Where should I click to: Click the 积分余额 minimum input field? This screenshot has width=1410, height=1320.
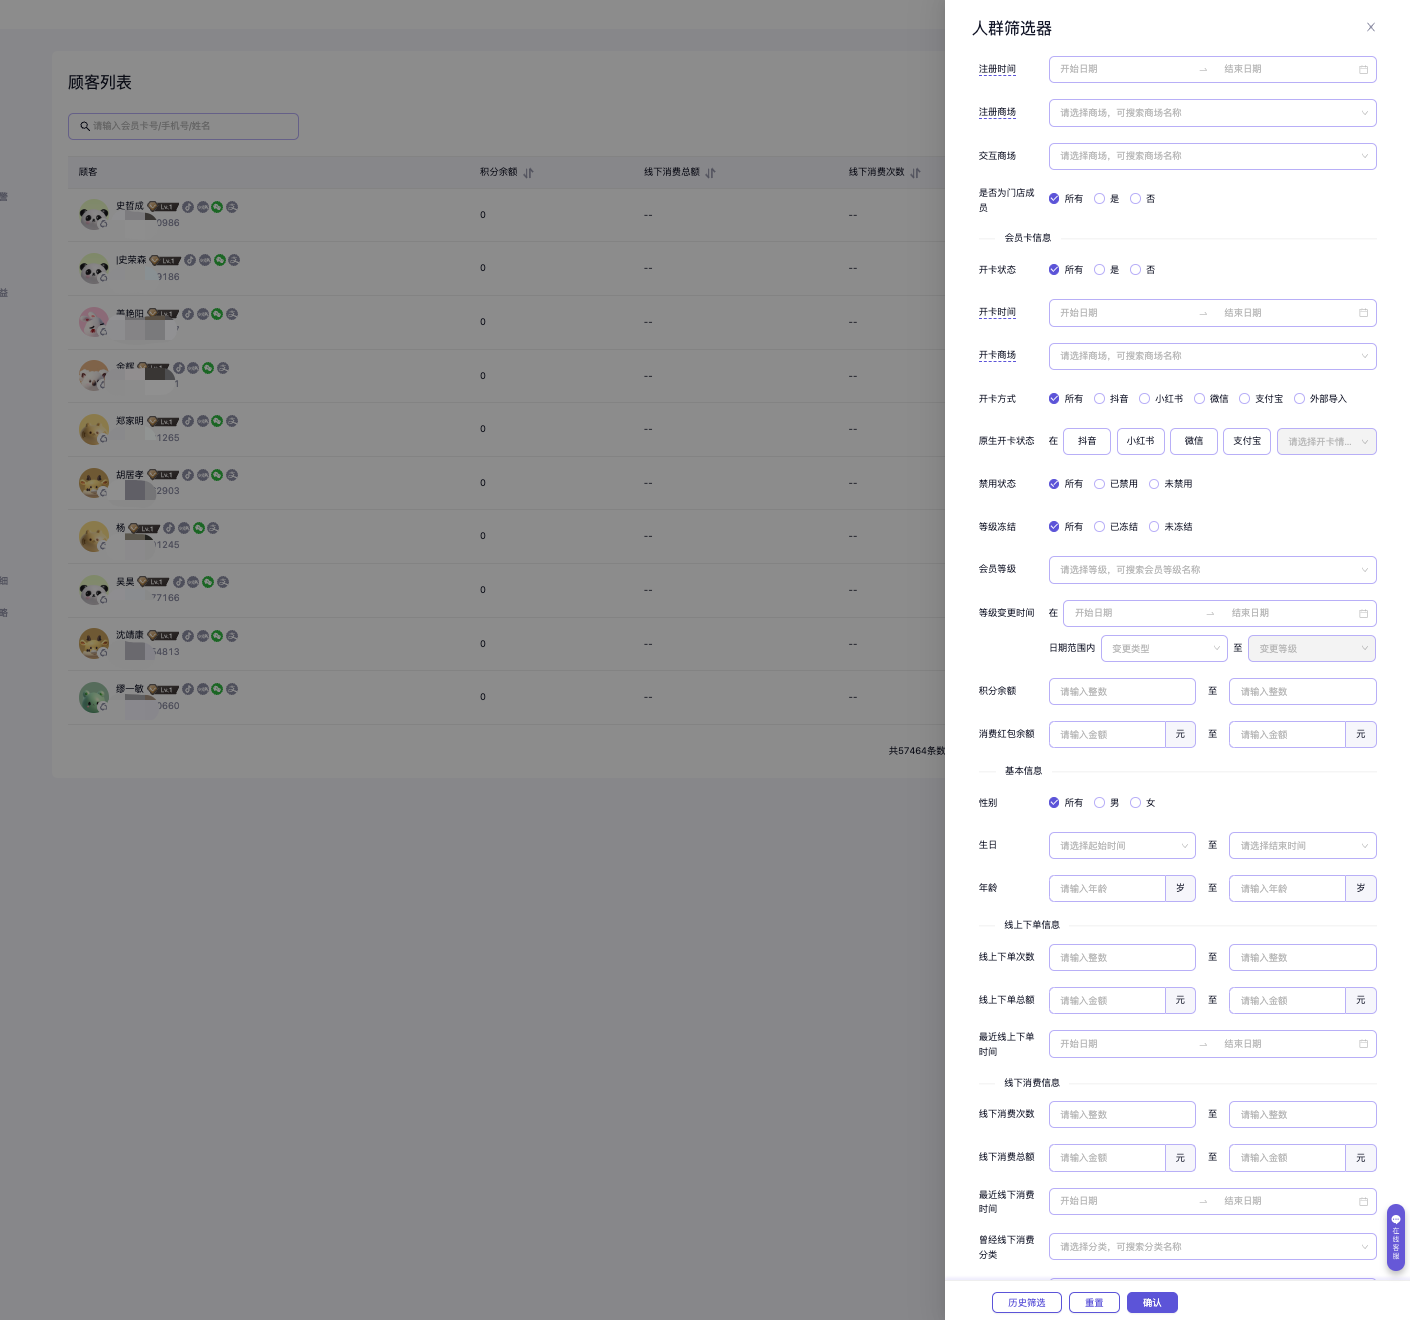1122,692
